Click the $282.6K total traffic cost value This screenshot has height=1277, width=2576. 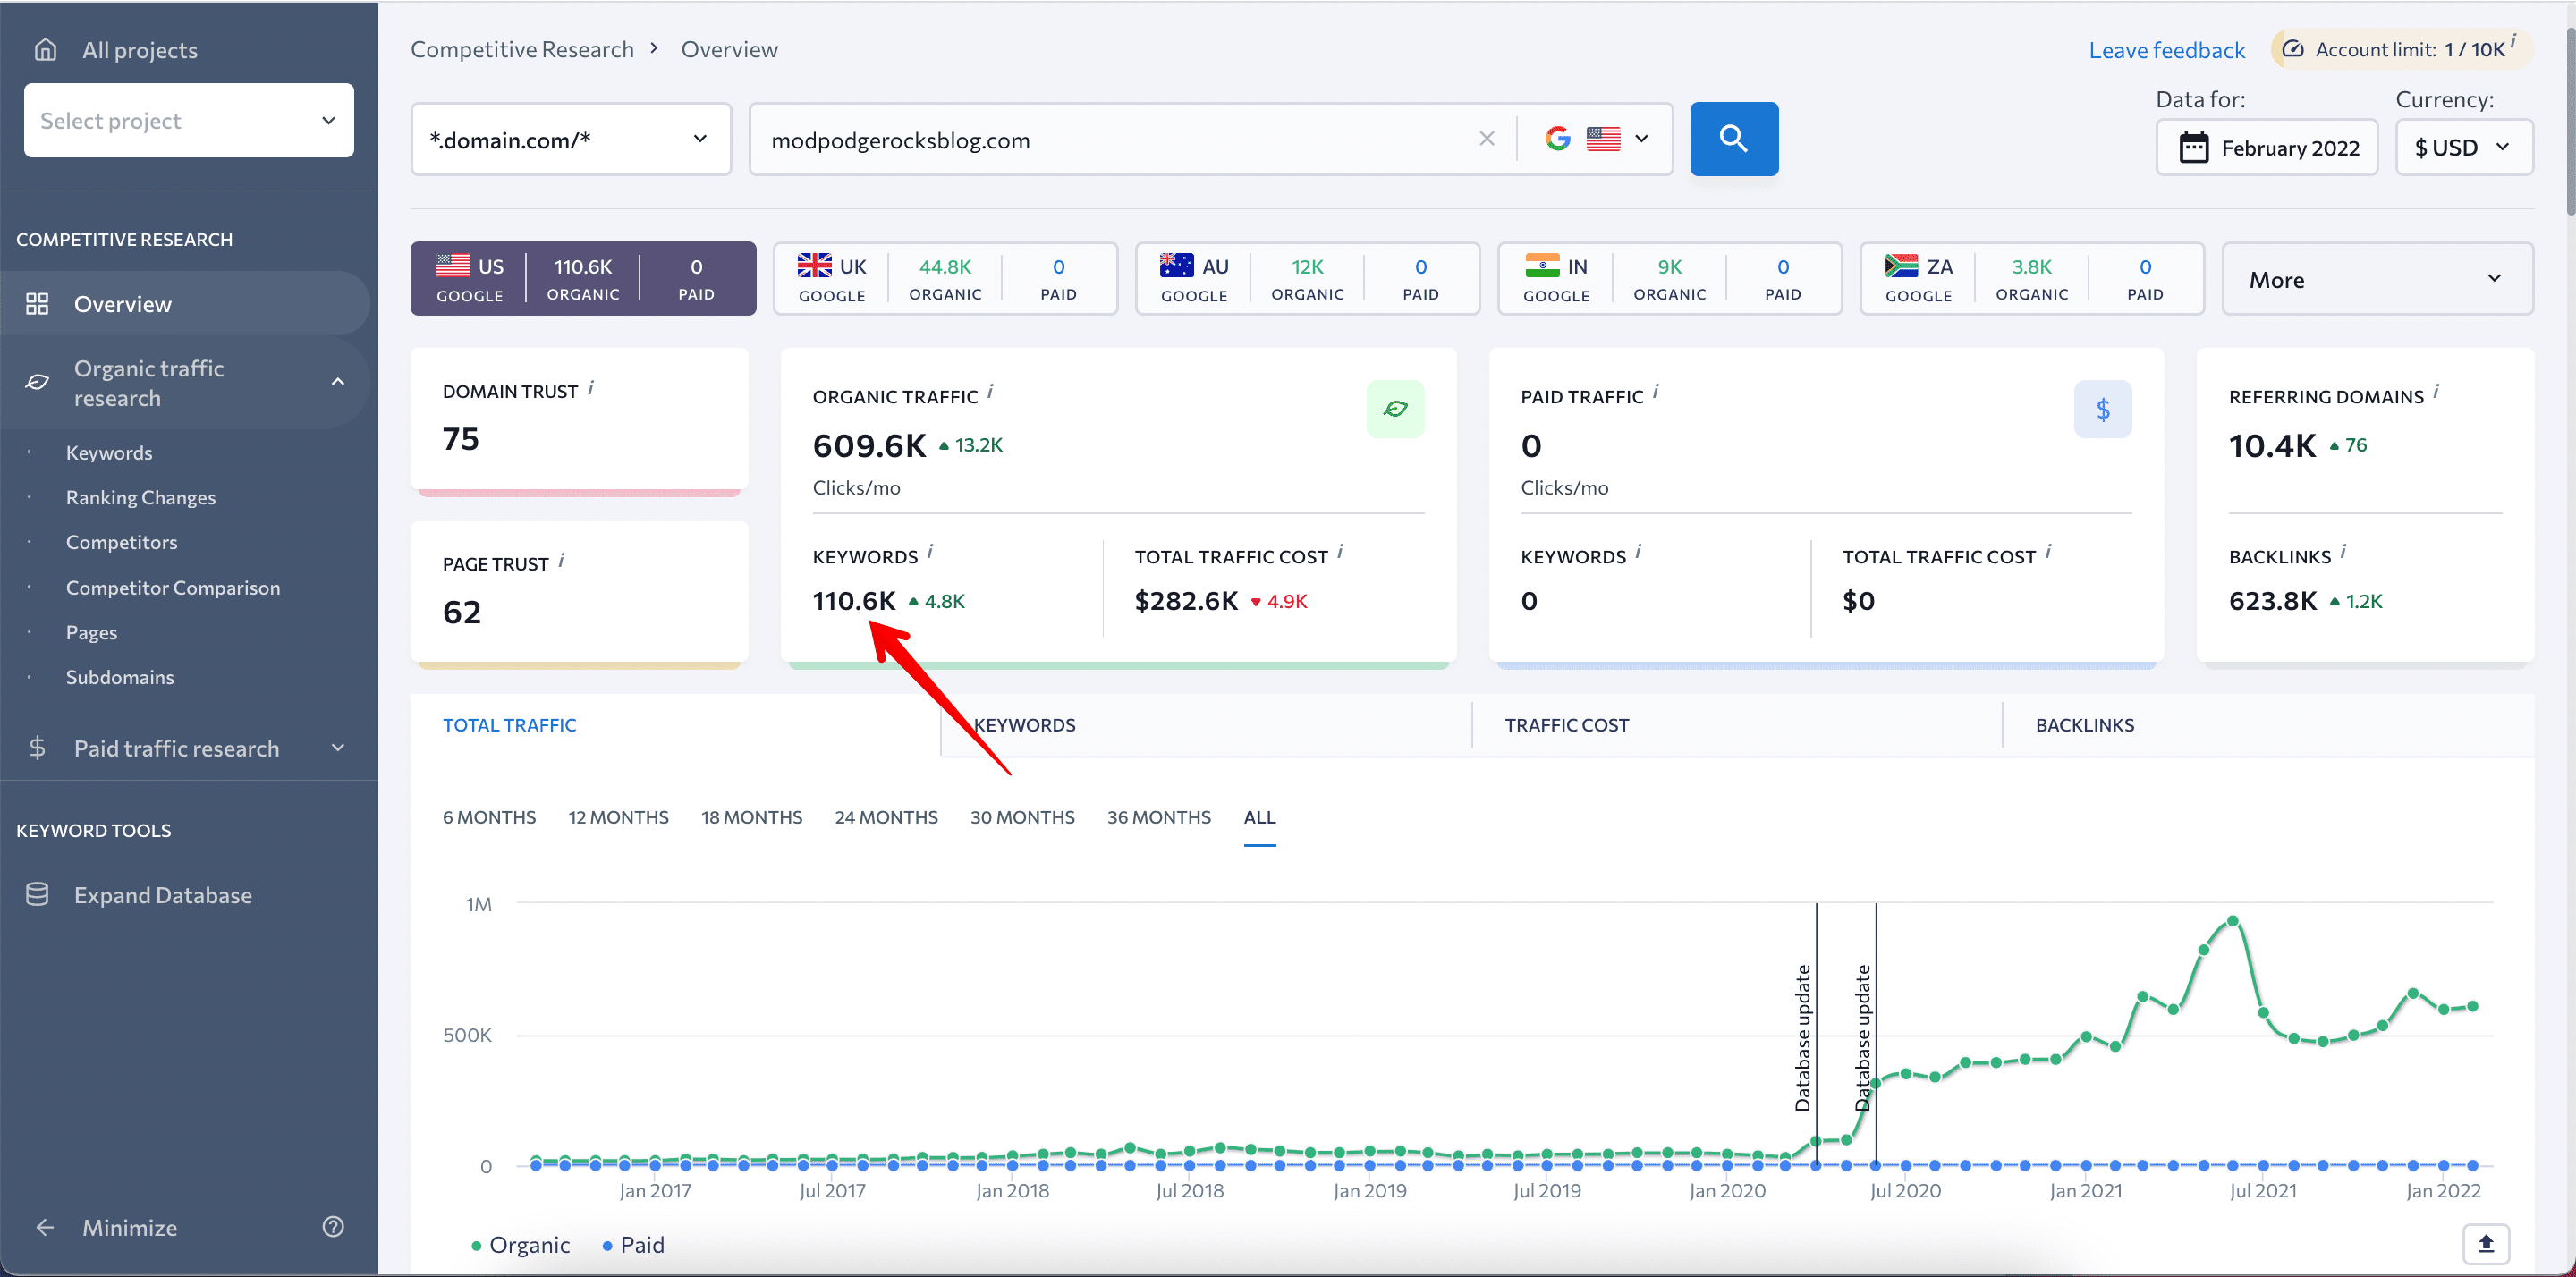click(1186, 601)
